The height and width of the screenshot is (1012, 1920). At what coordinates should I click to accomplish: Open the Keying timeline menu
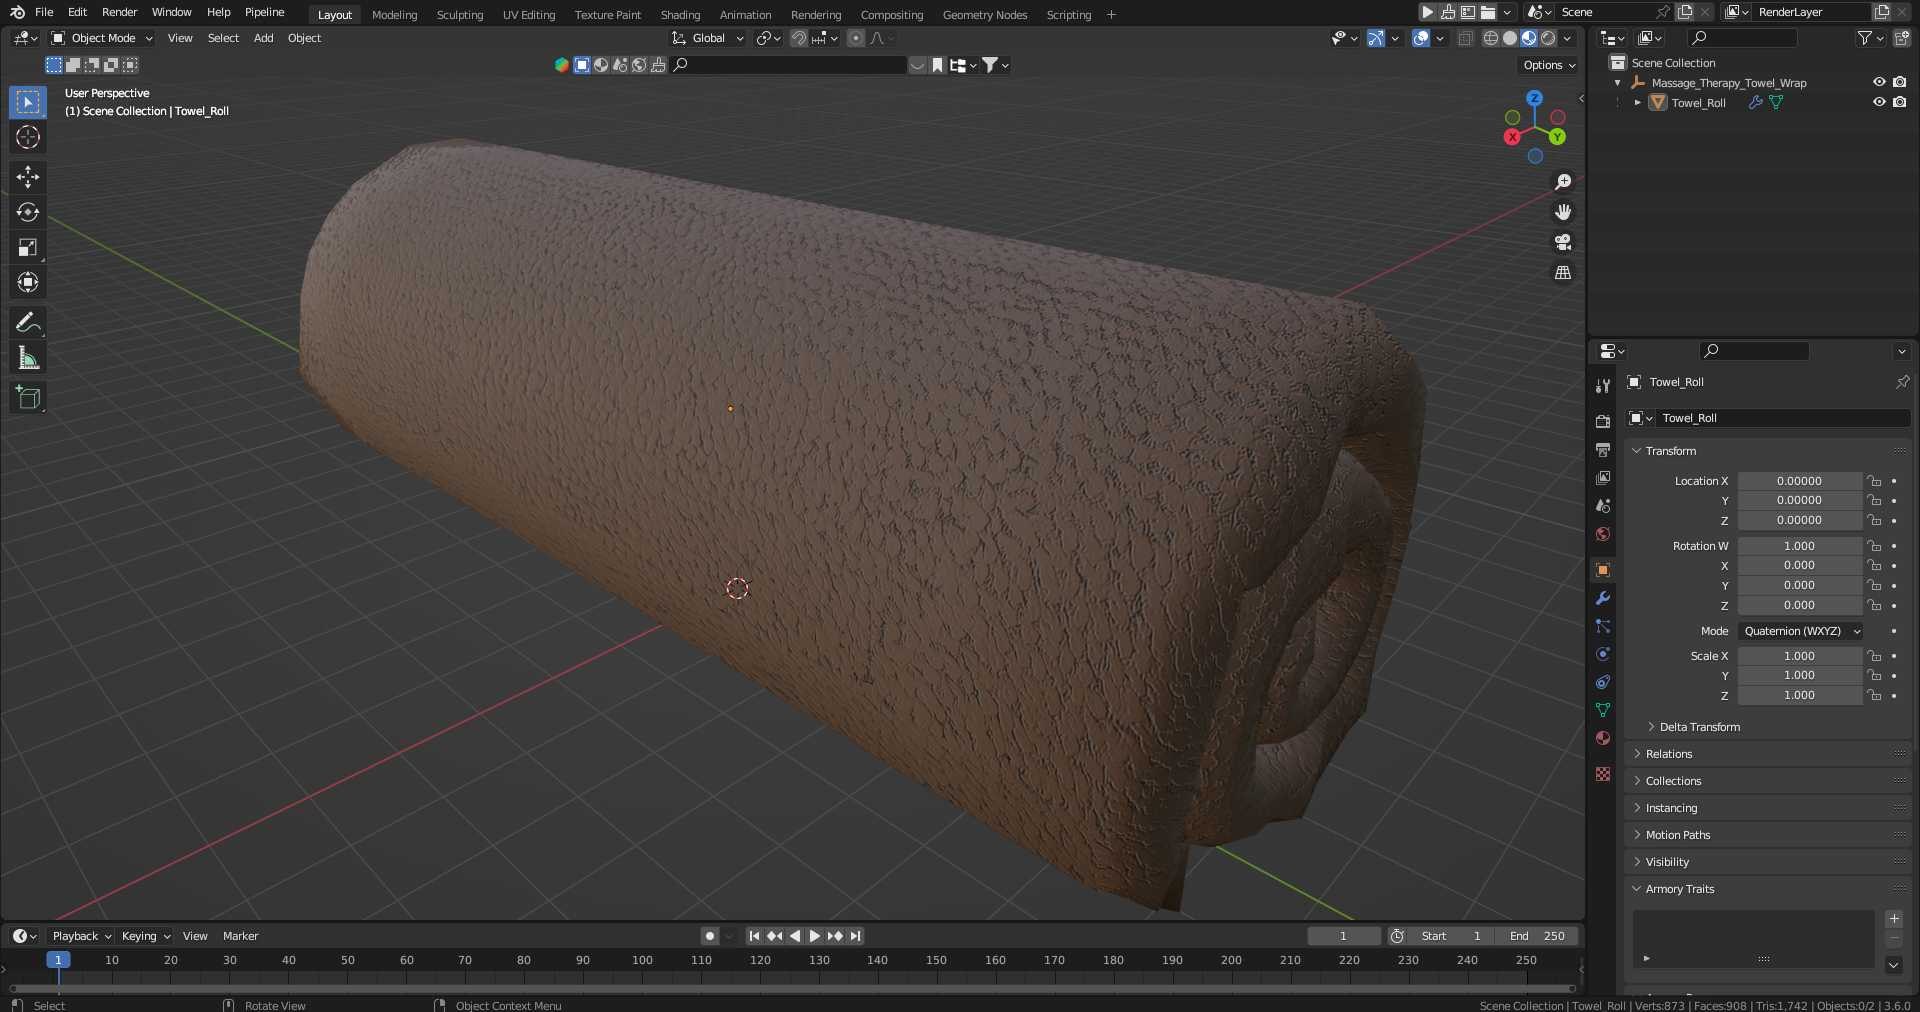[146, 936]
